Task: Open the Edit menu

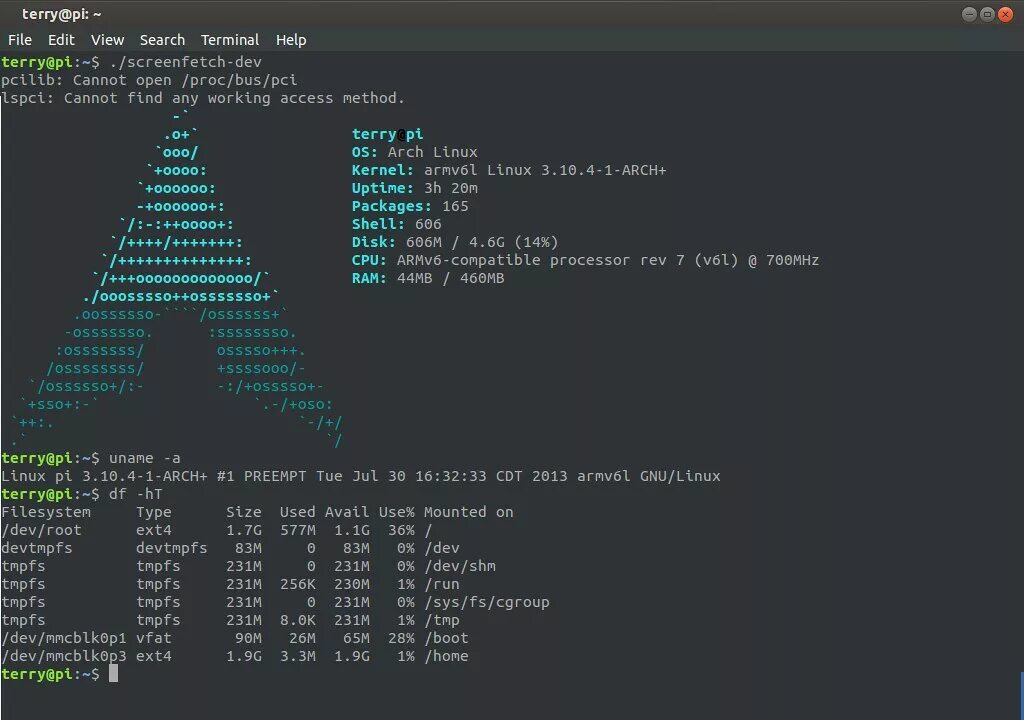Action: pyautogui.click(x=61, y=40)
